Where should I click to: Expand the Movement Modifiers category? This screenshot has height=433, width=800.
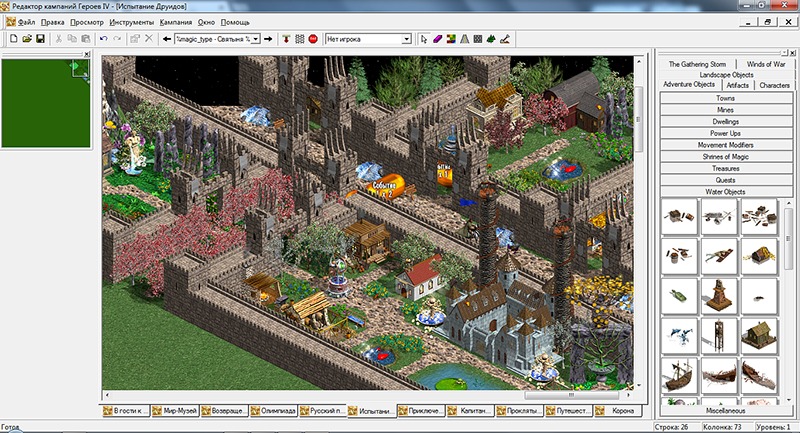[x=726, y=145]
